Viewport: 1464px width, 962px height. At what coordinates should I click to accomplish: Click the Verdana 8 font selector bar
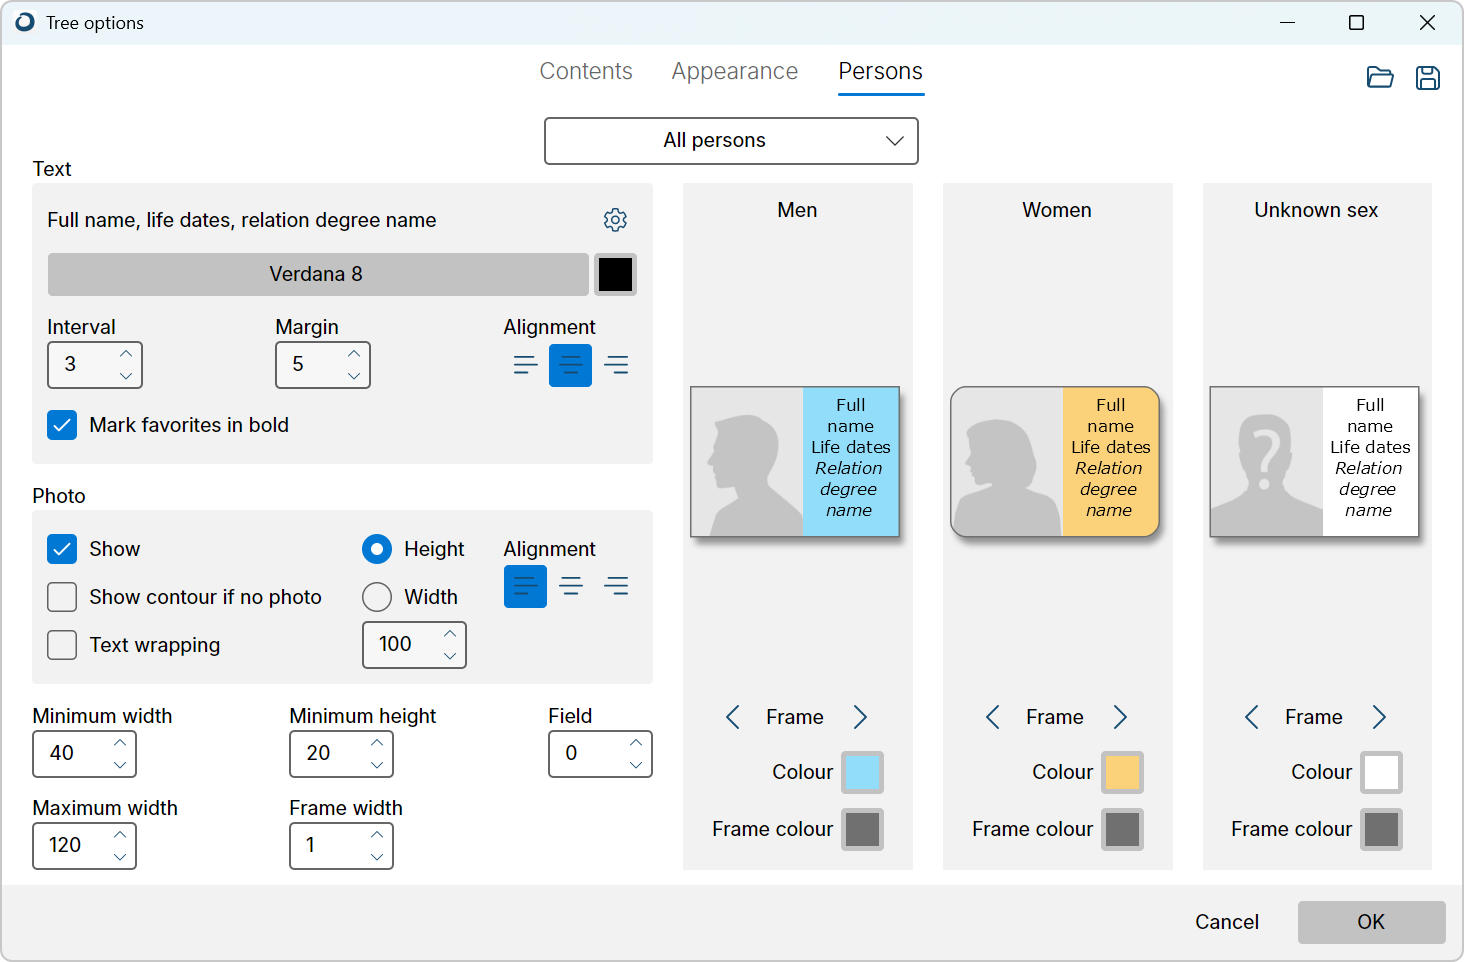pos(317,274)
